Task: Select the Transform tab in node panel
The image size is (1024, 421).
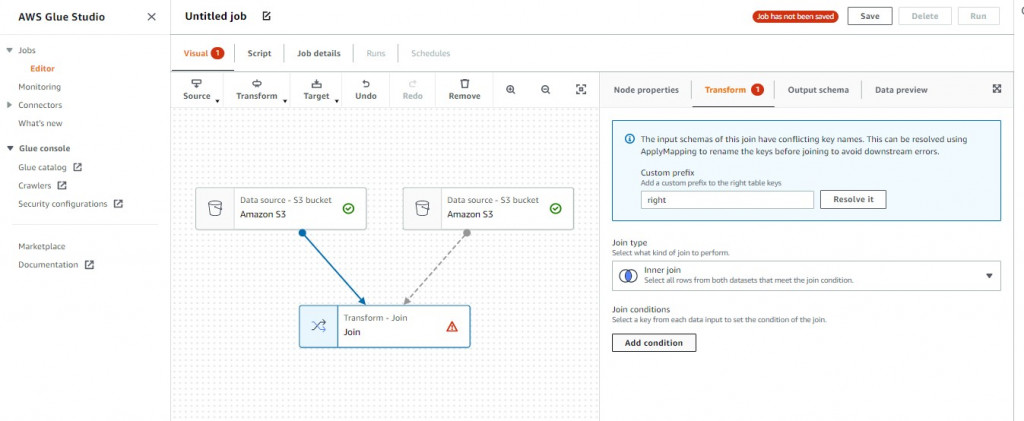Action: click(x=733, y=90)
